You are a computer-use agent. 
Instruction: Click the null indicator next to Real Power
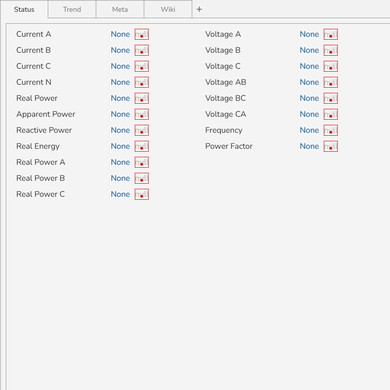coord(142,98)
